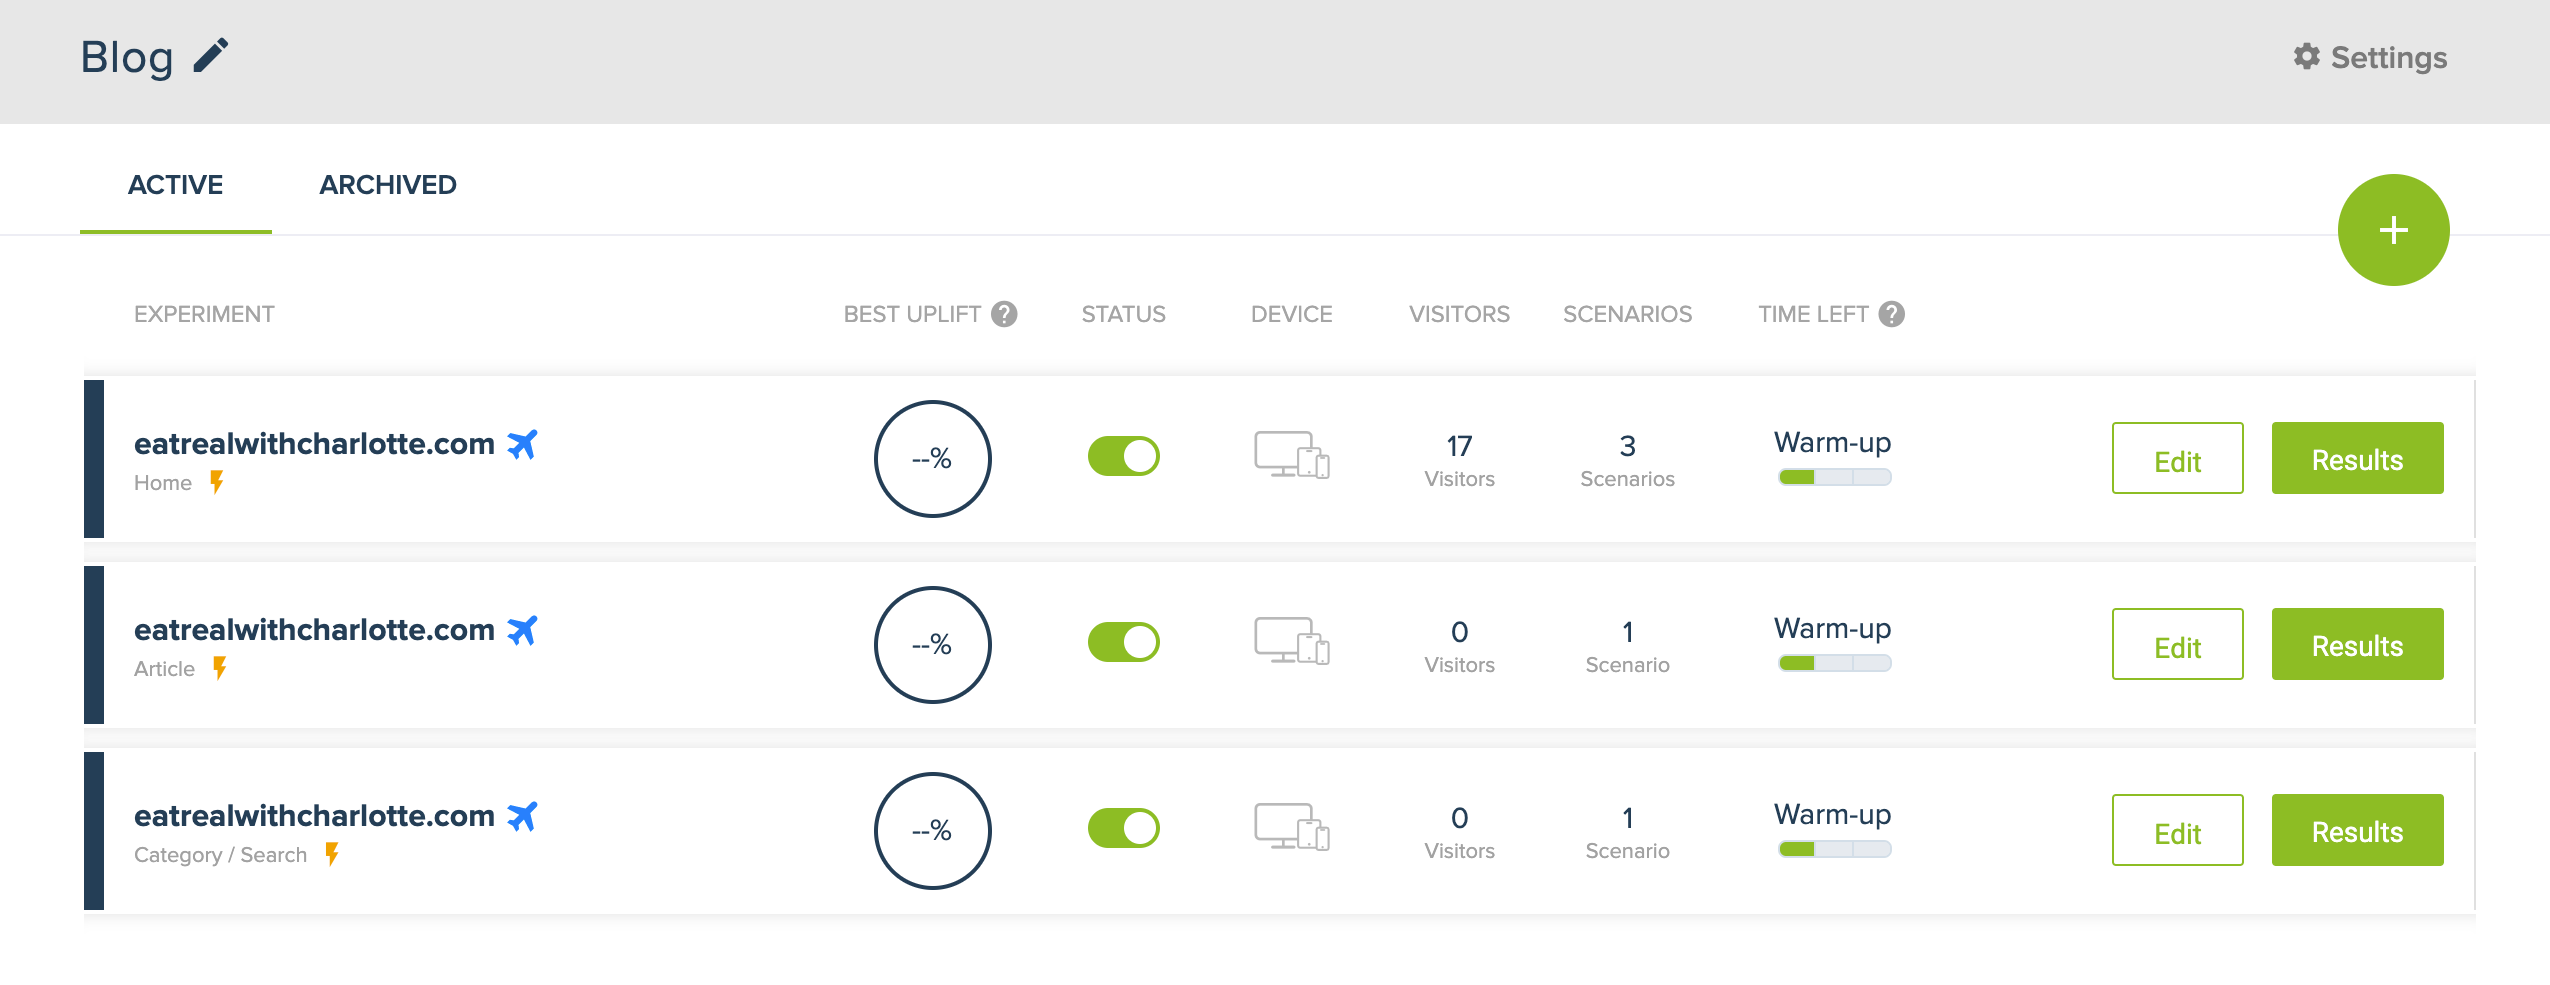
Task: Click the airplane icon in the Article row
Action: click(x=522, y=630)
